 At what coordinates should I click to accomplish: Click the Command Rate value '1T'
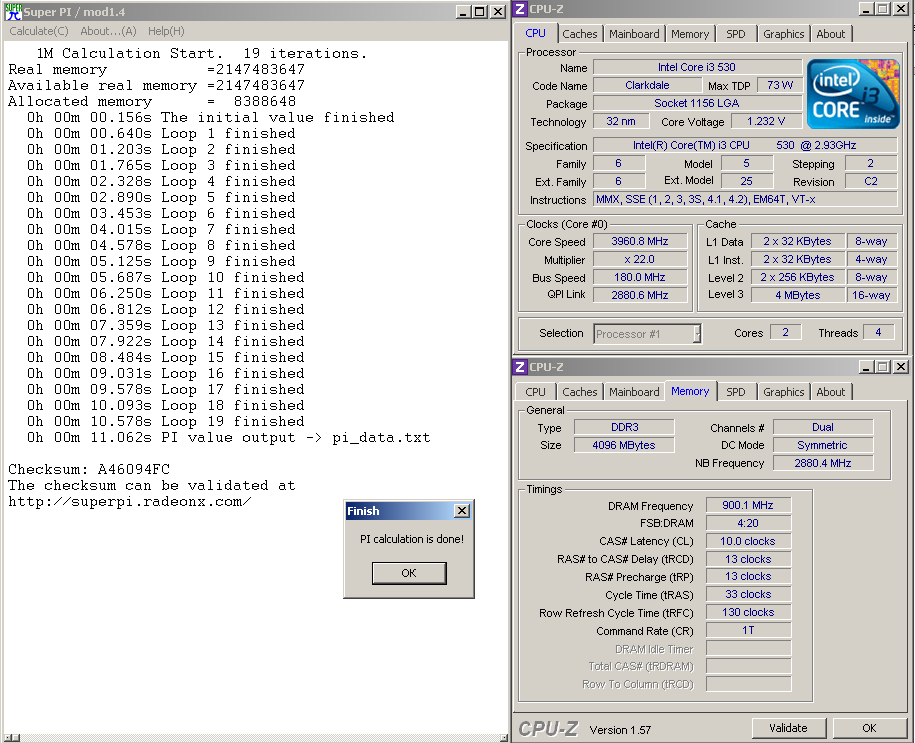coord(748,630)
